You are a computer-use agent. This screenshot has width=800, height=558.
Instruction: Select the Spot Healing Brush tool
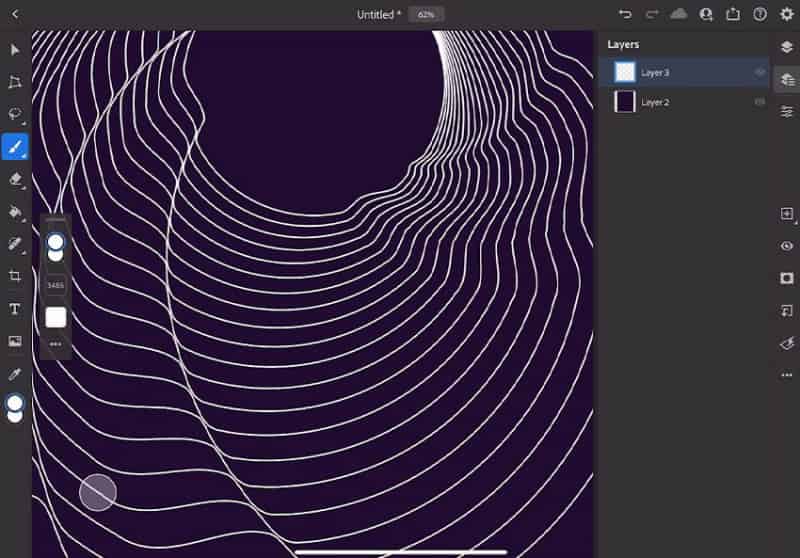click(15, 244)
